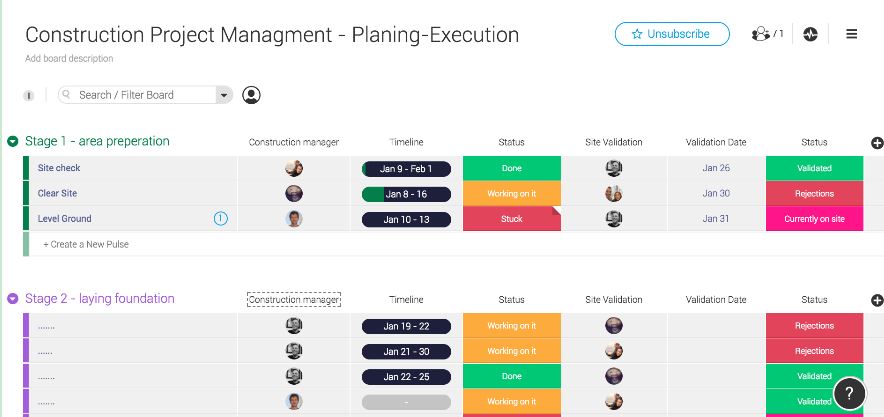Open the hamburger board menu

(852, 34)
